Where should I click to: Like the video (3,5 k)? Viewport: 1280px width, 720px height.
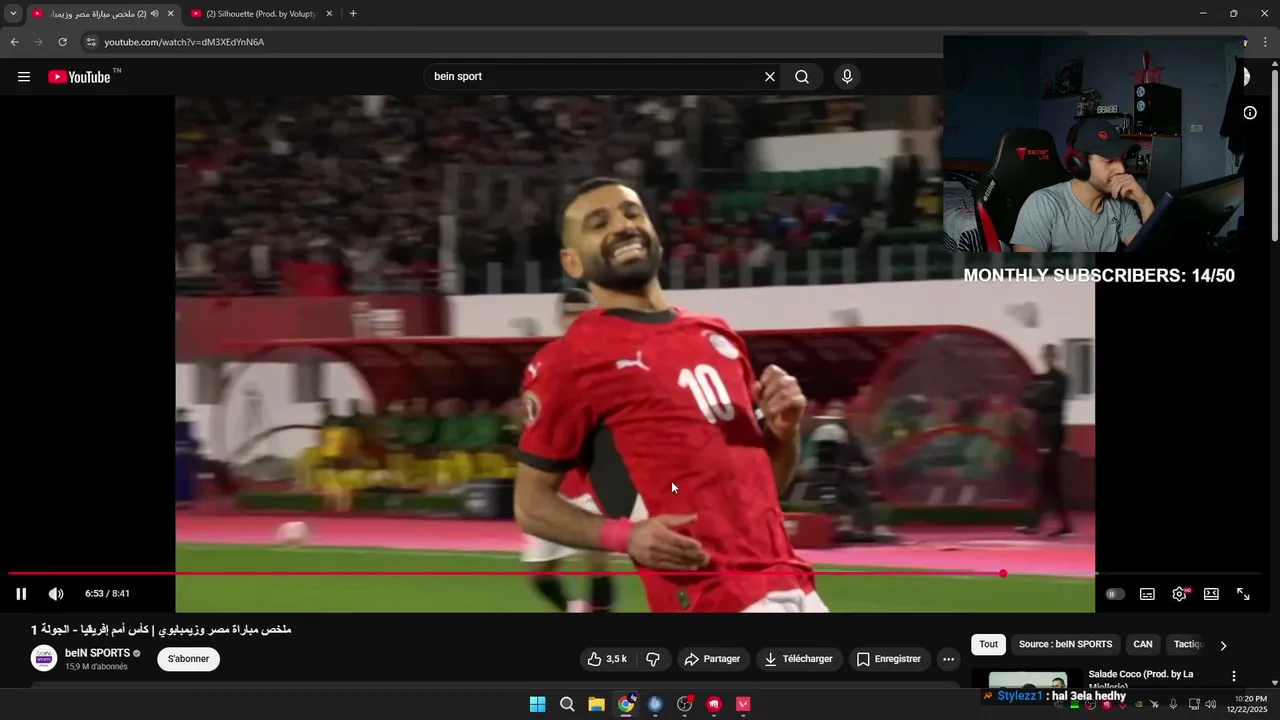pos(607,659)
